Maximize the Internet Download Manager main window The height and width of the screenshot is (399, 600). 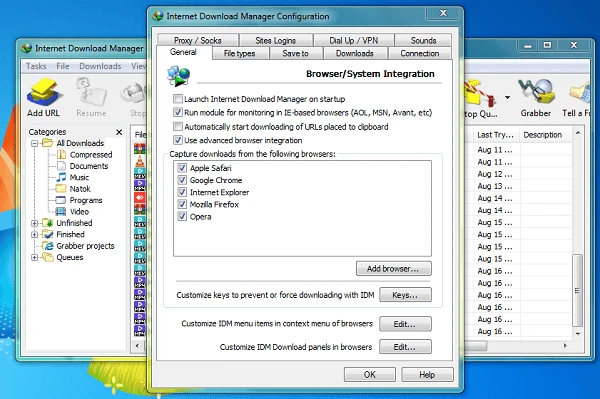[547, 46]
